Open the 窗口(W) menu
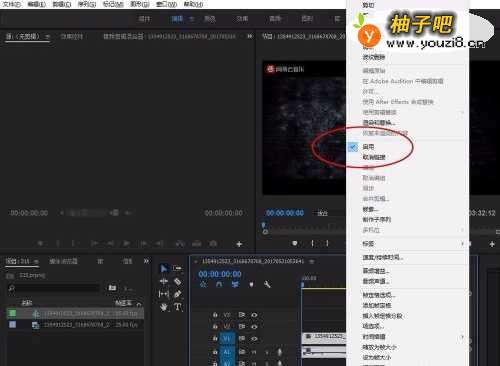Viewport: 500px width, 366px height. pos(166,4)
